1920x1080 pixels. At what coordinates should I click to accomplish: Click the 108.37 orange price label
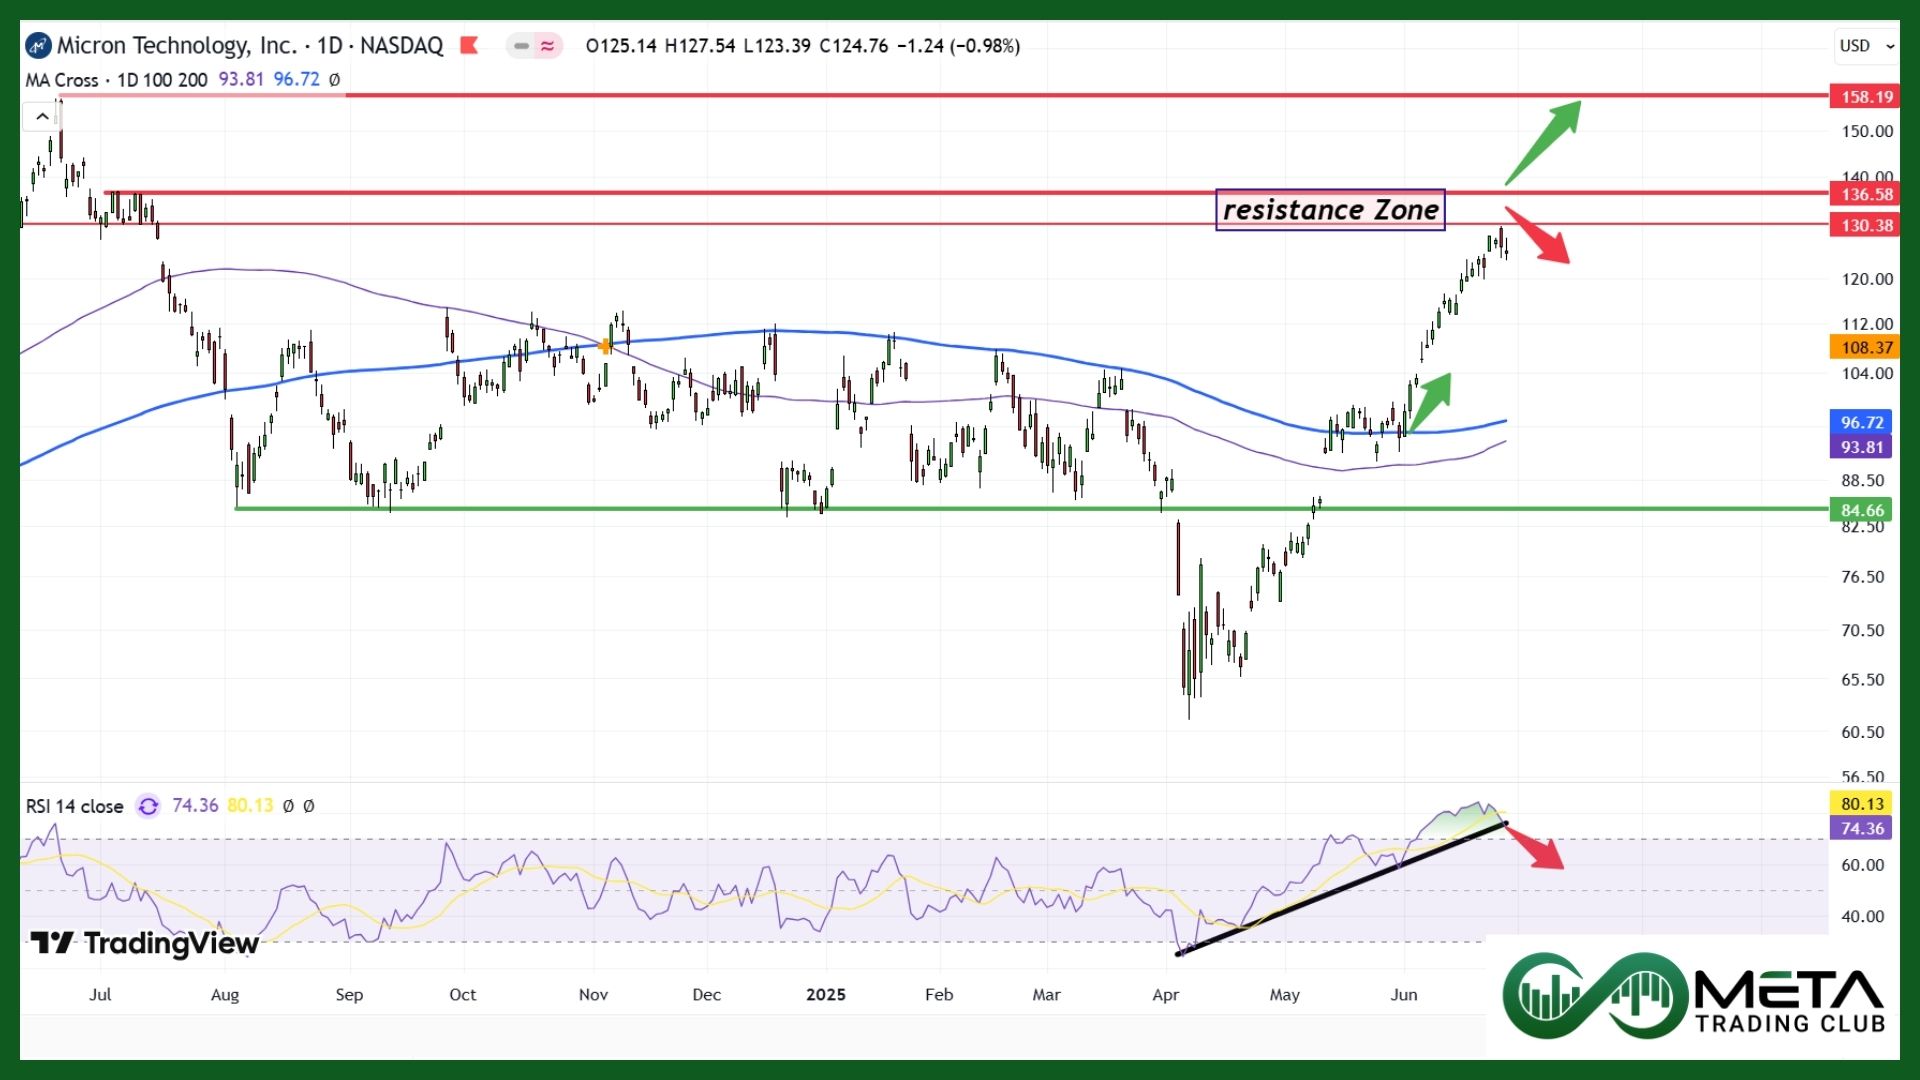click(x=1866, y=348)
